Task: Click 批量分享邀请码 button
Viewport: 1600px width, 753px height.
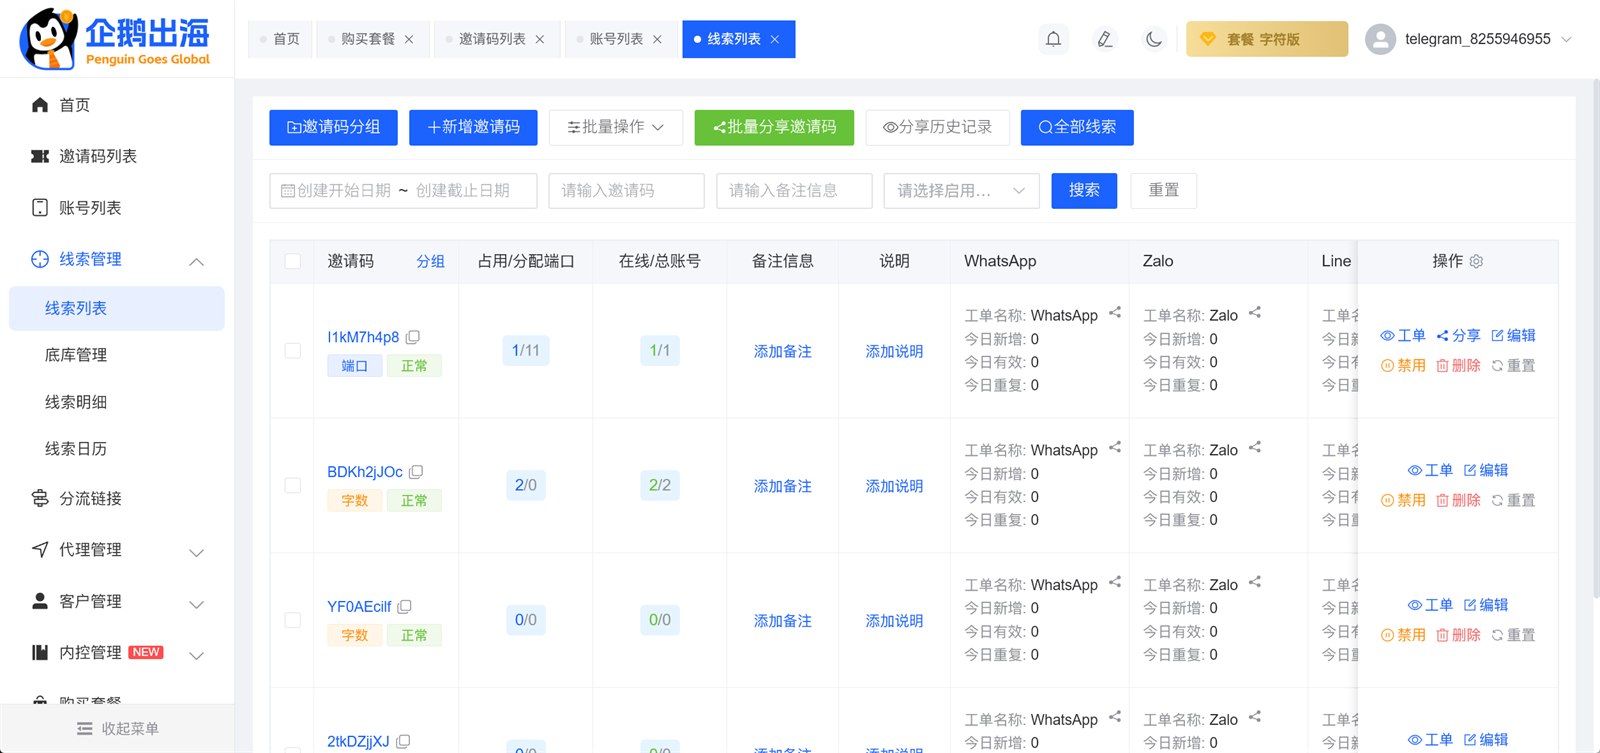Action: pyautogui.click(x=774, y=127)
